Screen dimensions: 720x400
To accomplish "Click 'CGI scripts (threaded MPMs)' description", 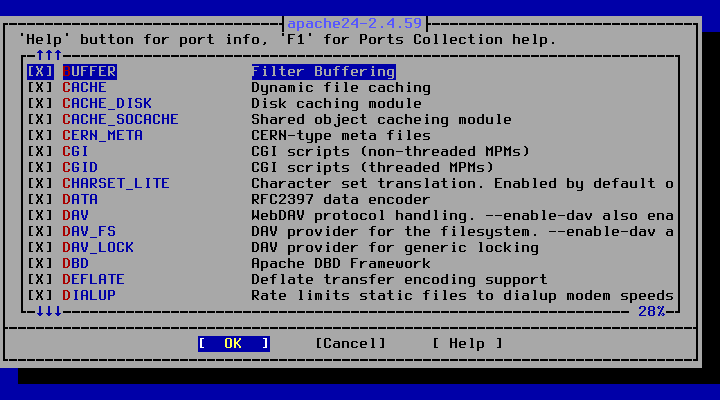I will [x=372, y=168].
